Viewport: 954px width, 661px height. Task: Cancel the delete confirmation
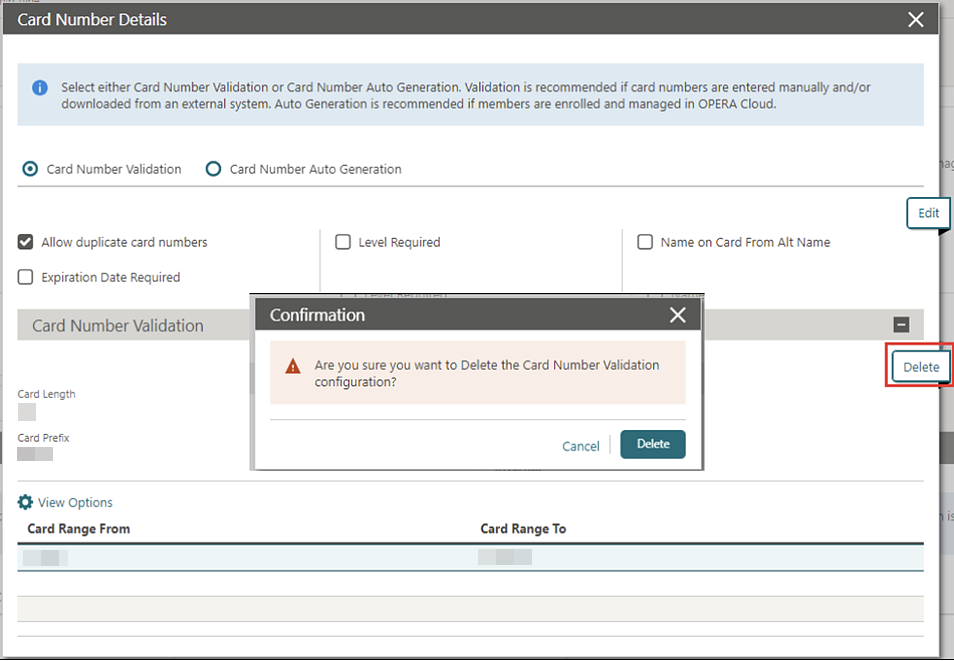(580, 446)
